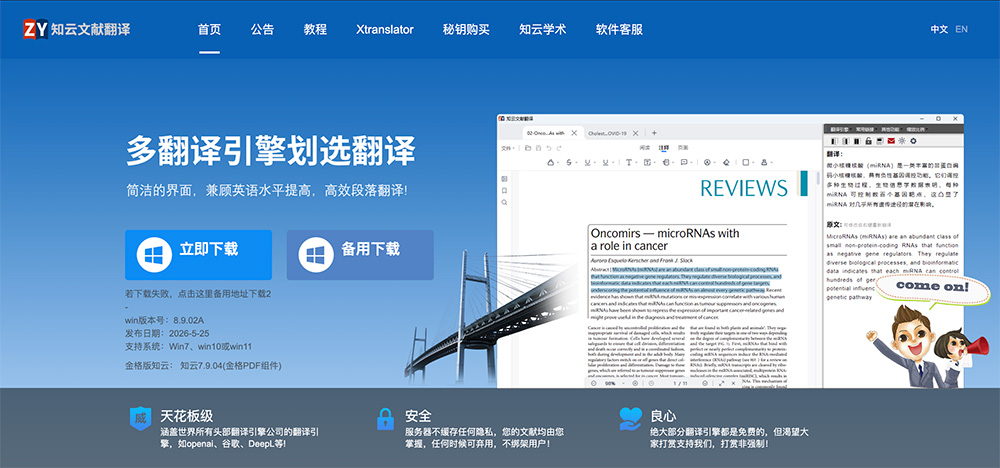Click the search magnifier in PDF sidebar

coord(504,202)
